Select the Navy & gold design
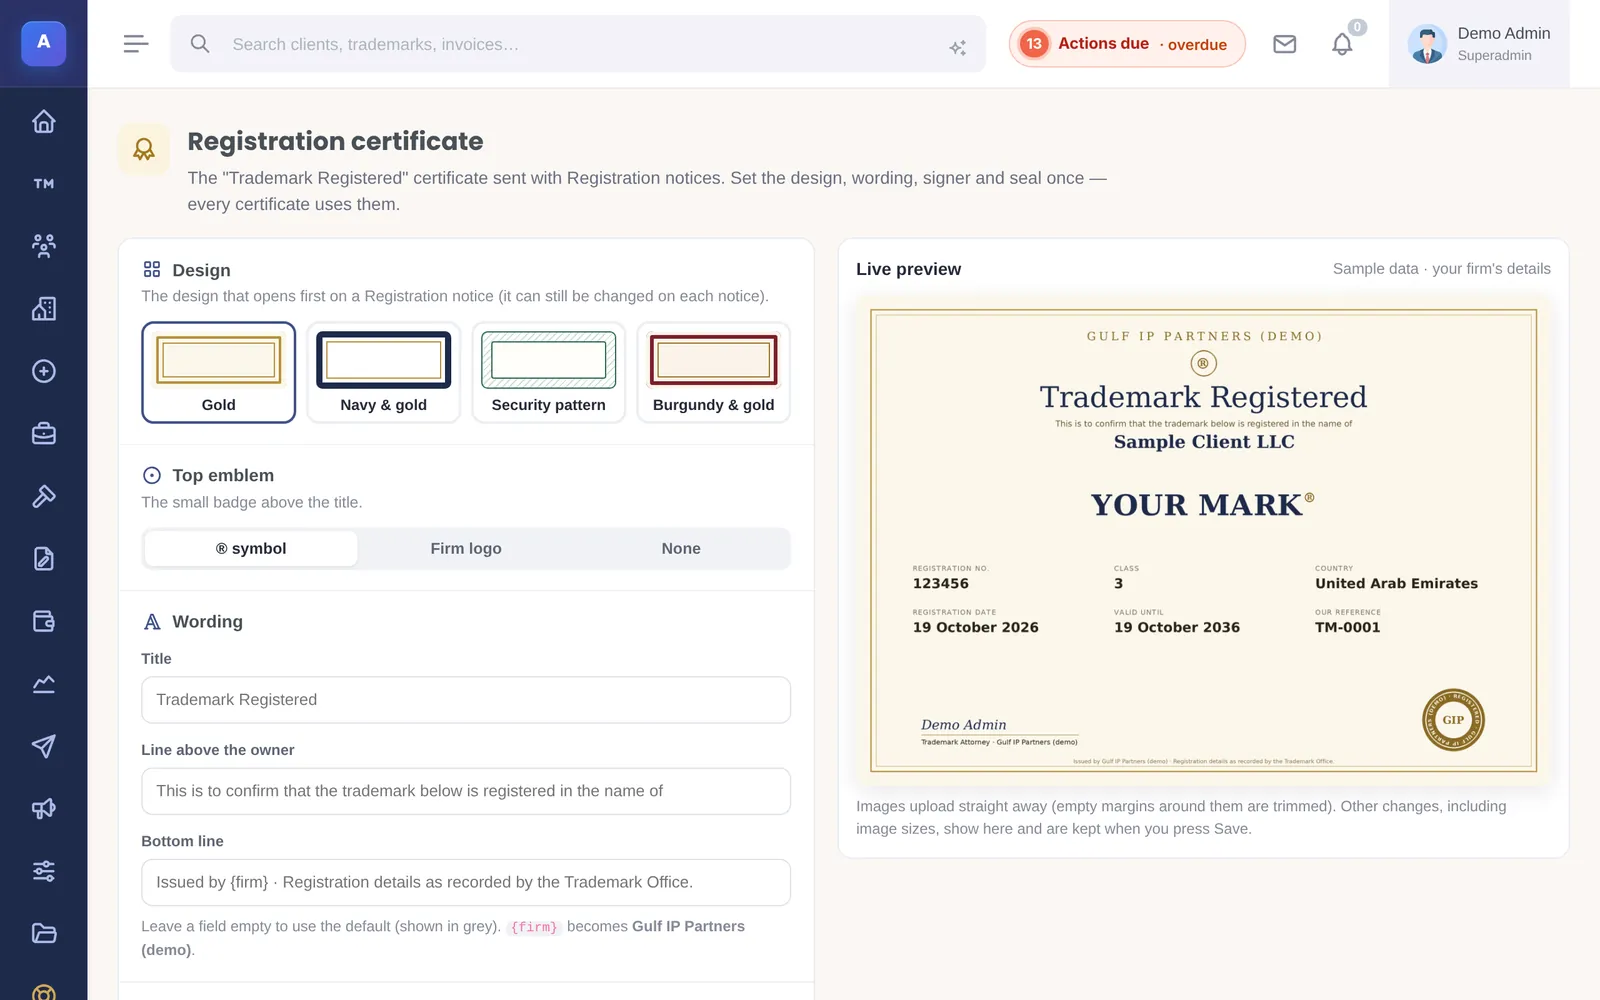Viewport: 1600px width, 1000px height. click(x=384, y=372)
